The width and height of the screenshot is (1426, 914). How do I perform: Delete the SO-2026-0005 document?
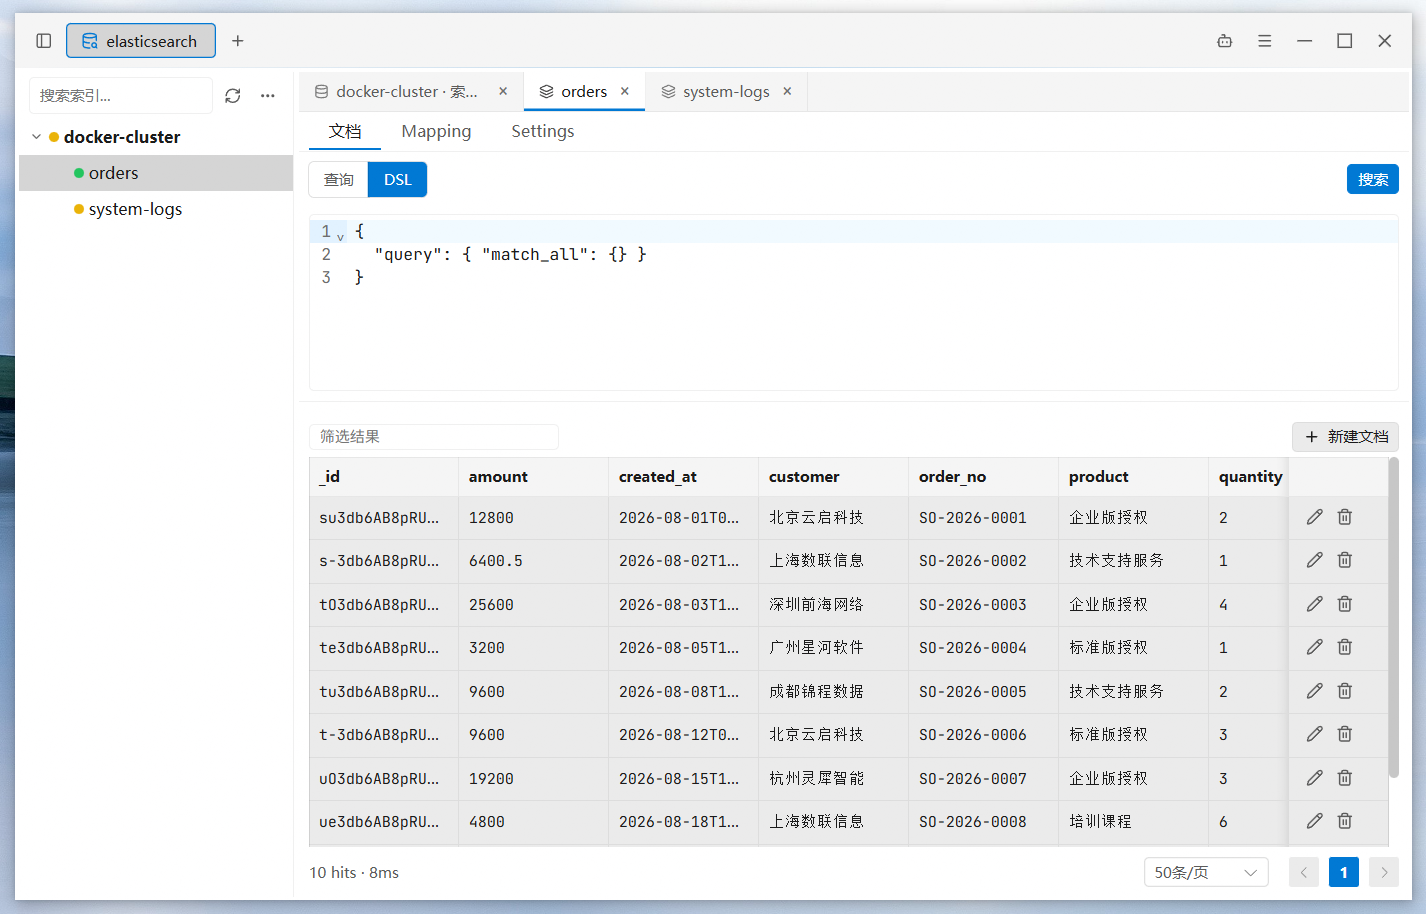point(1345,691)
